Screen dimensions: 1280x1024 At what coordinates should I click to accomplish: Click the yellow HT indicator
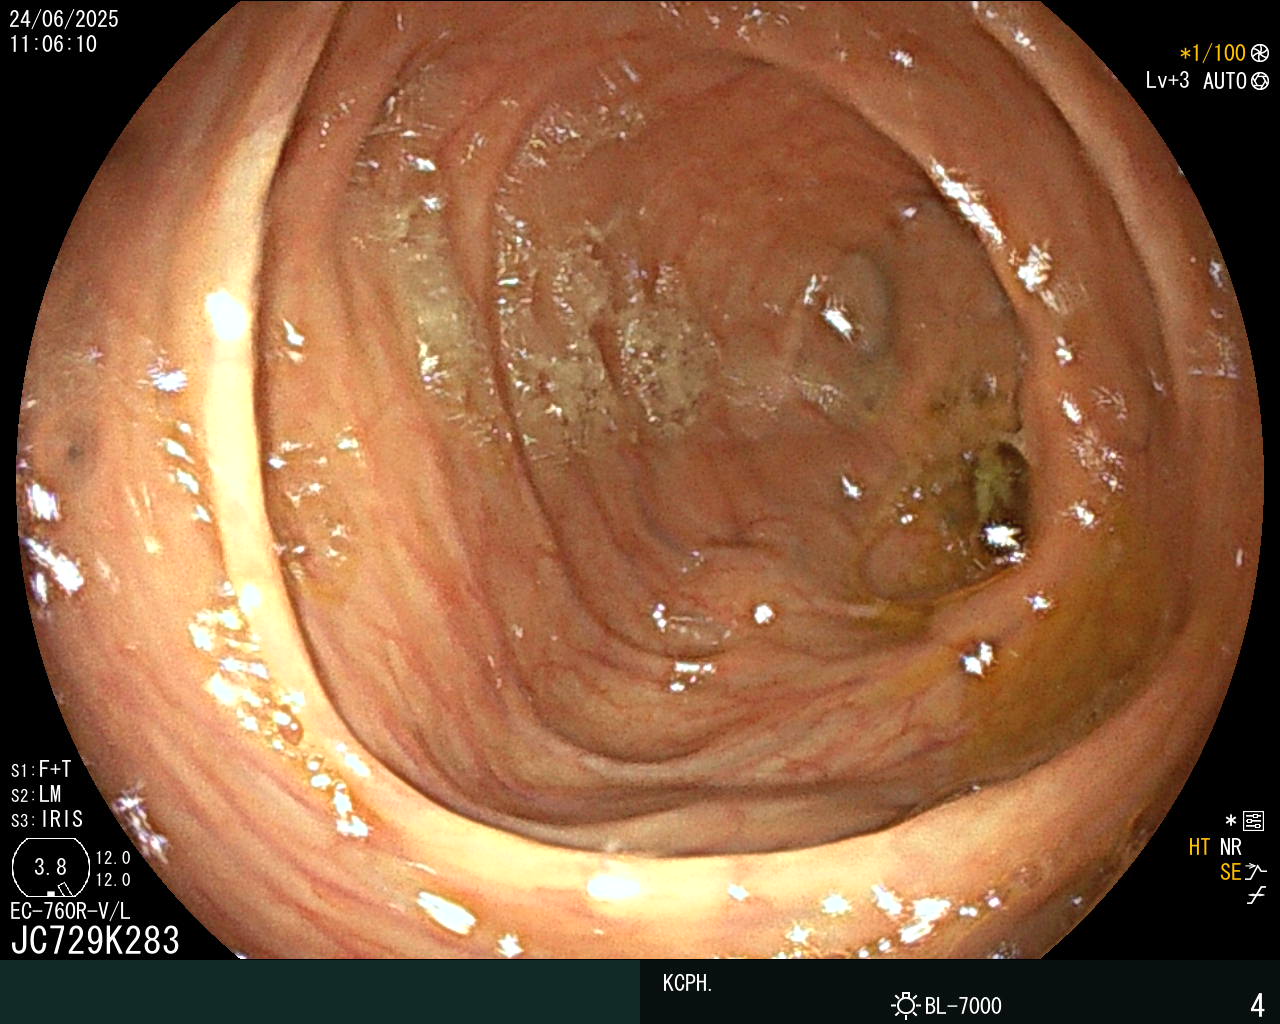point(1199,847)
